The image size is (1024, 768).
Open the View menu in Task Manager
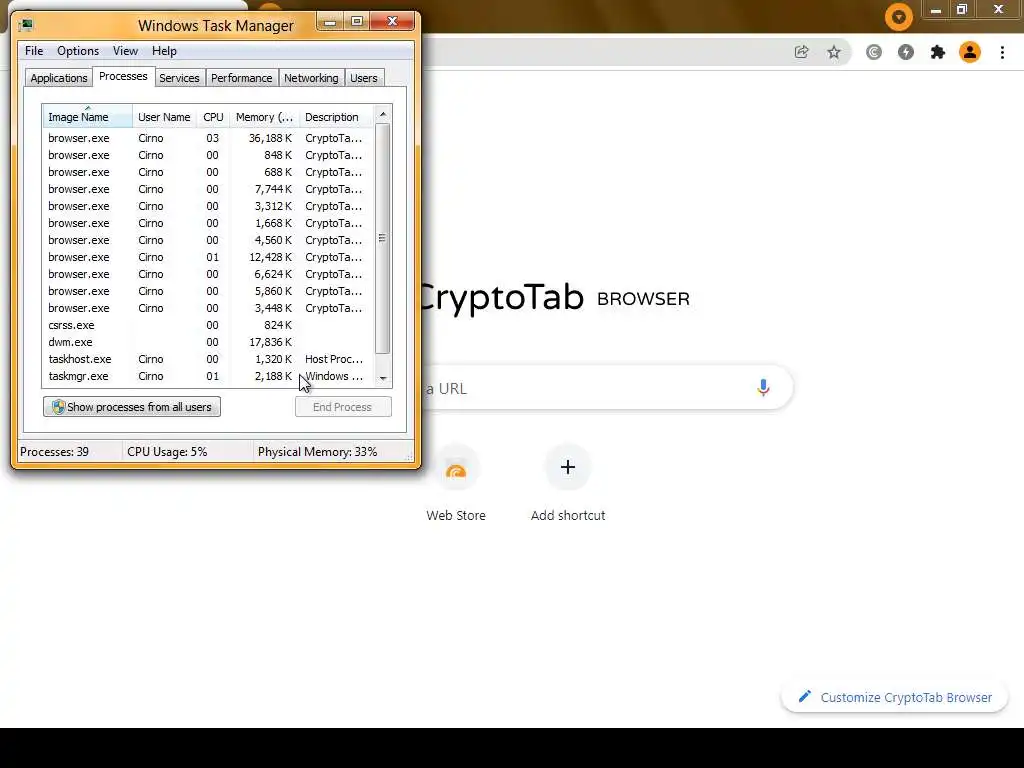tap(125, 51)
